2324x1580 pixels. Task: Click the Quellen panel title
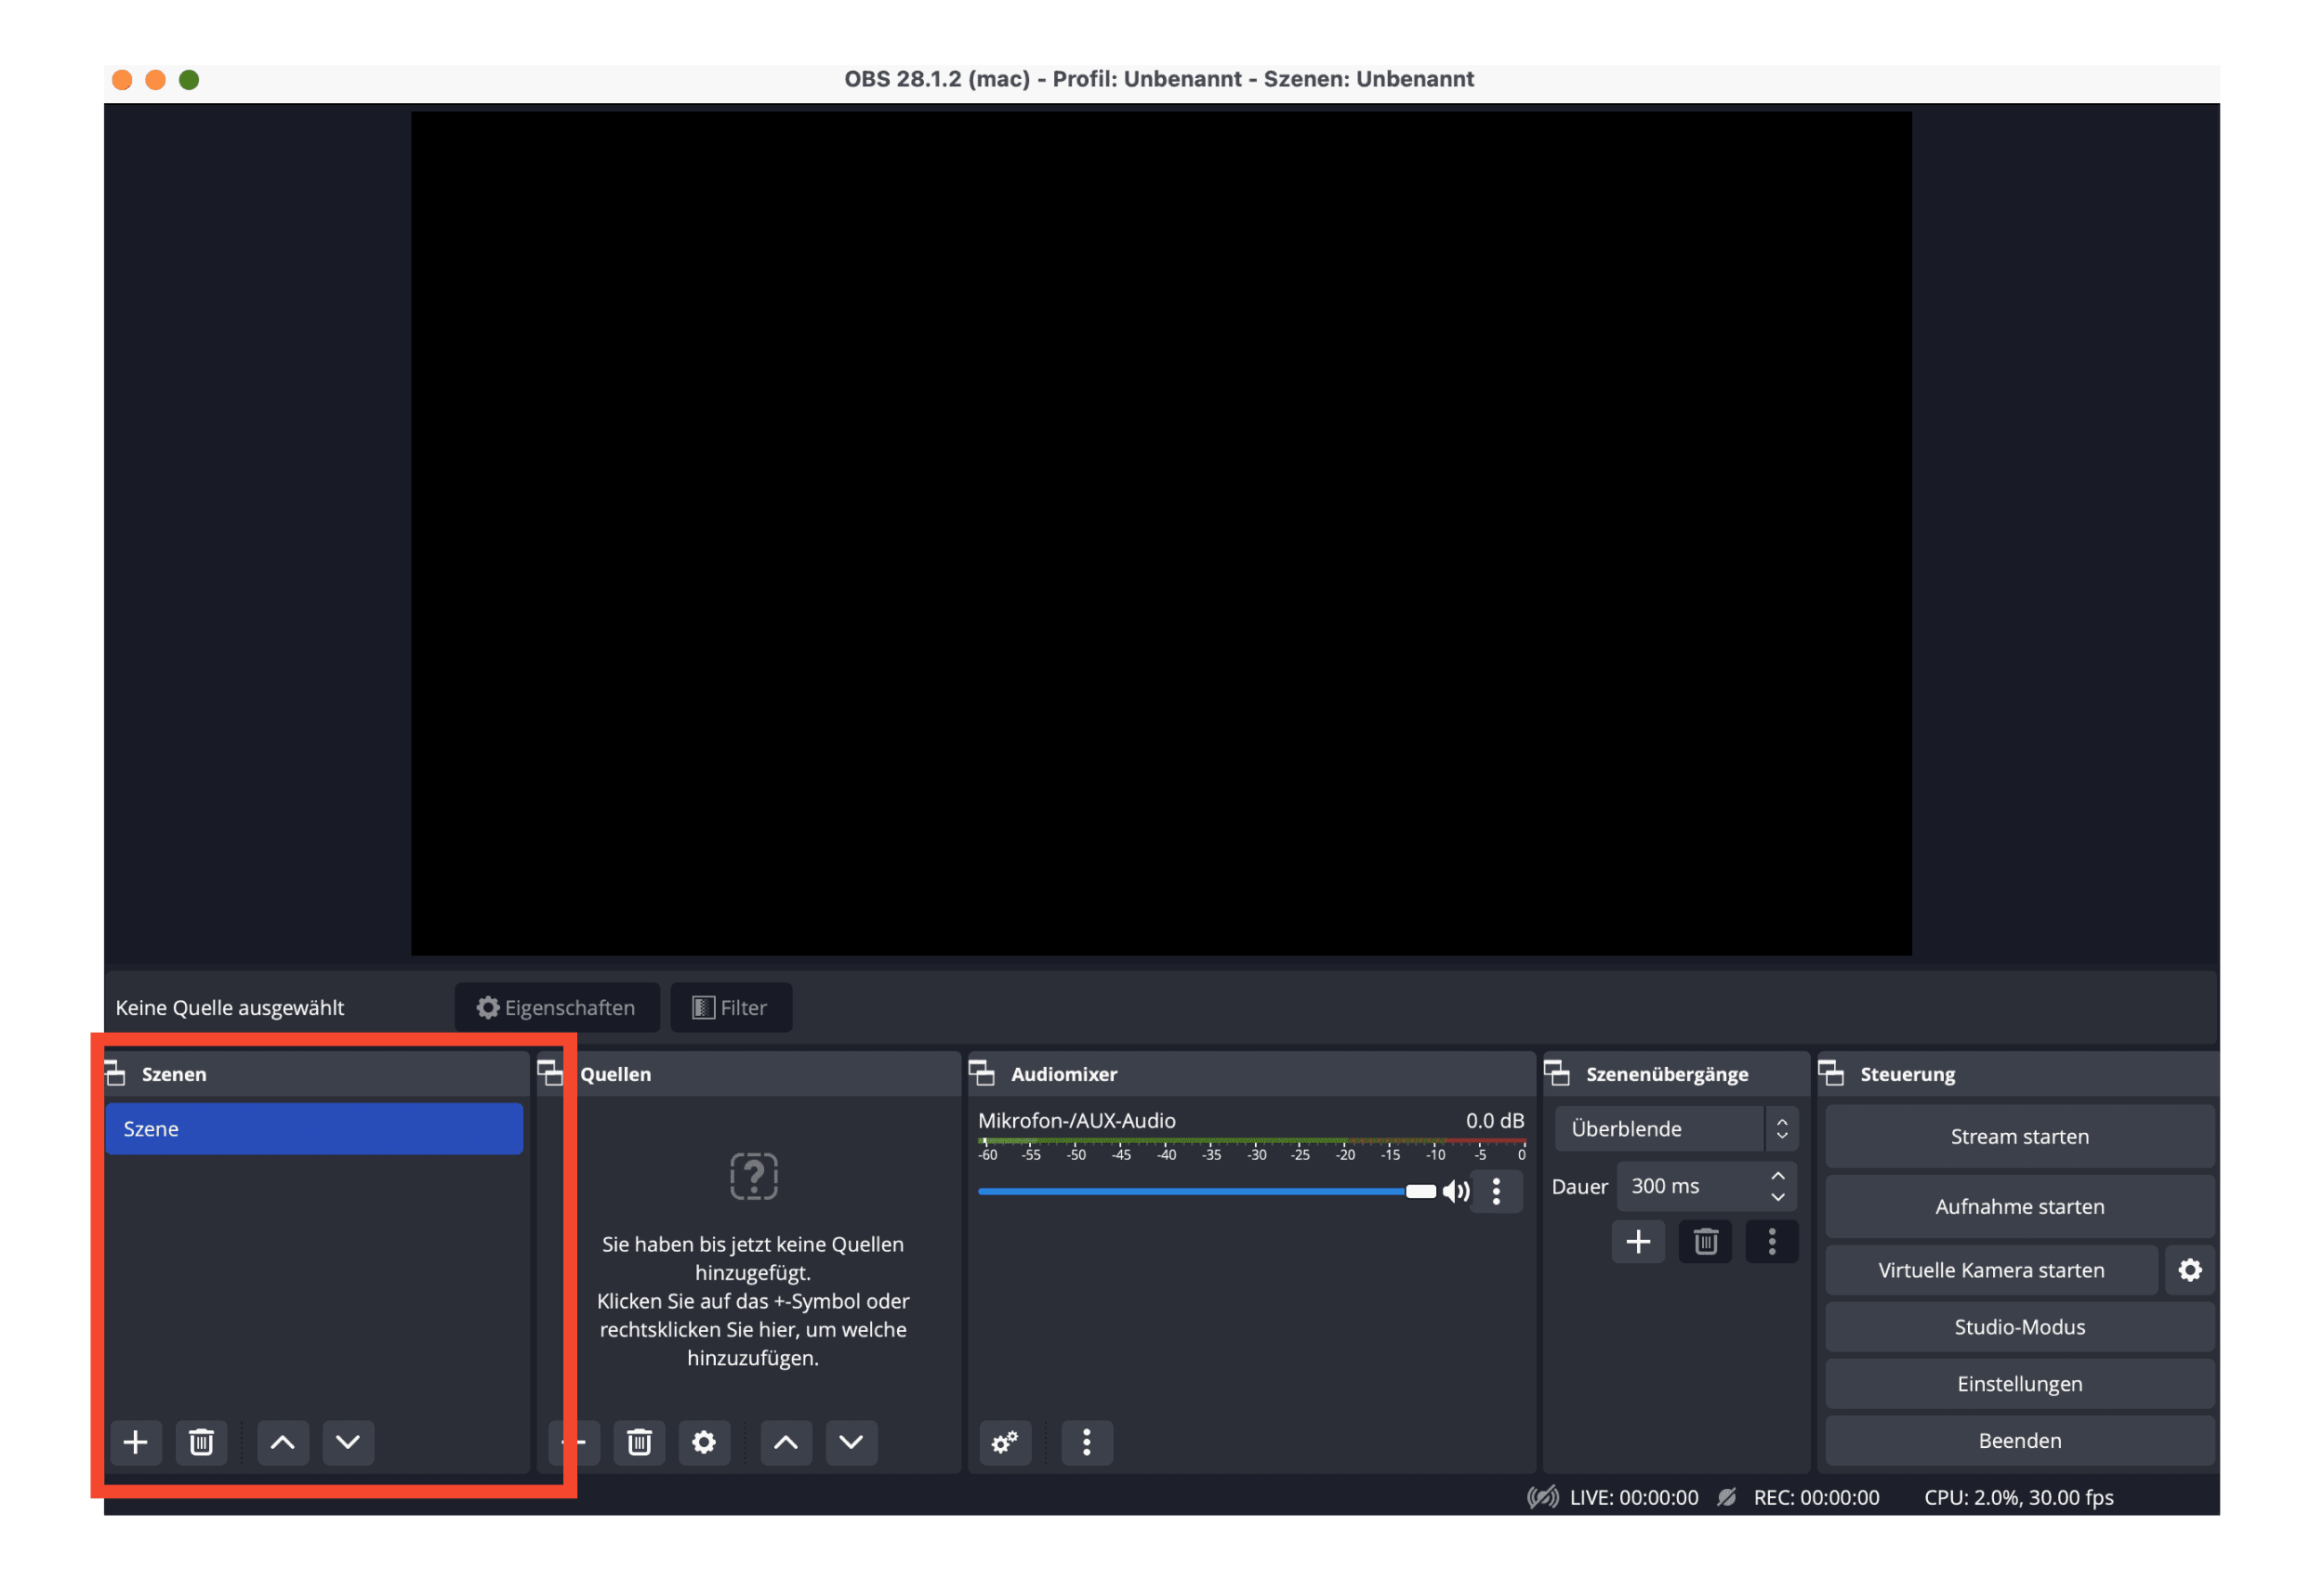tap(615, 1074)
